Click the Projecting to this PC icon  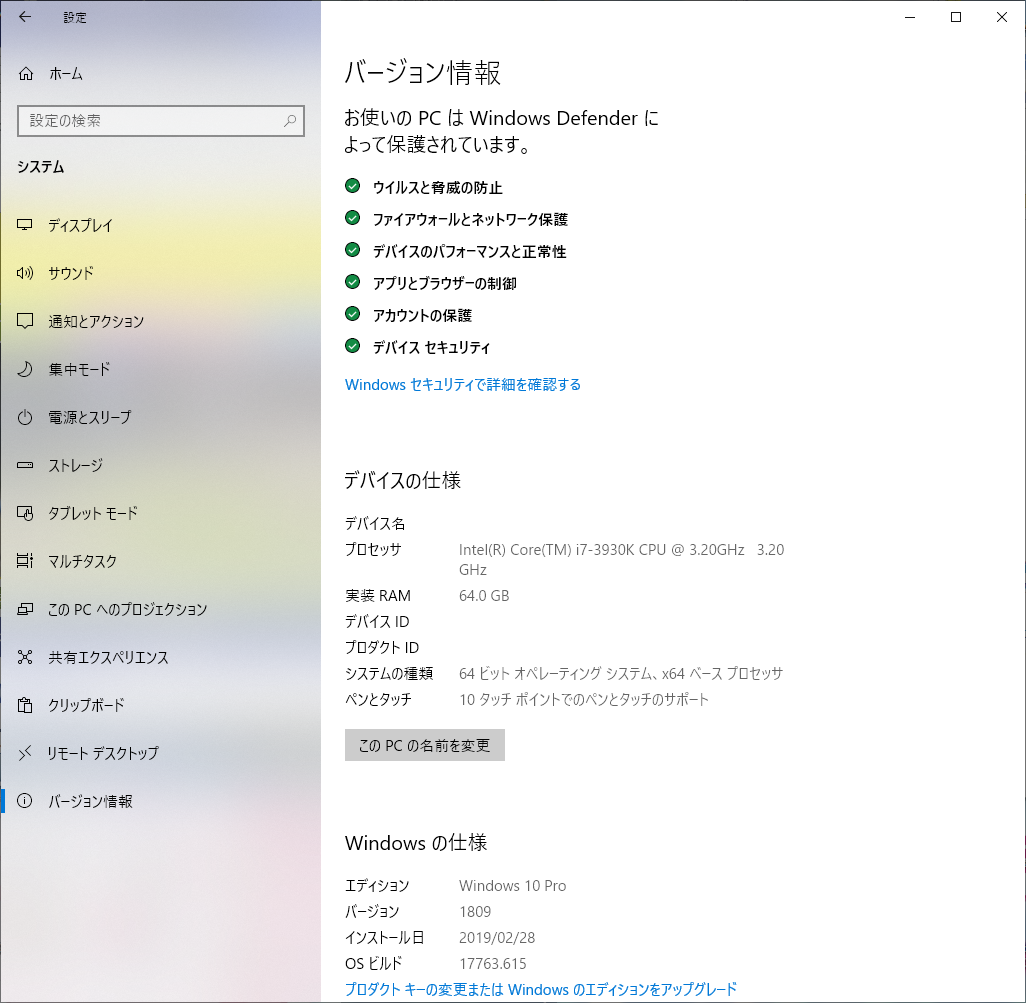point(25,609)
